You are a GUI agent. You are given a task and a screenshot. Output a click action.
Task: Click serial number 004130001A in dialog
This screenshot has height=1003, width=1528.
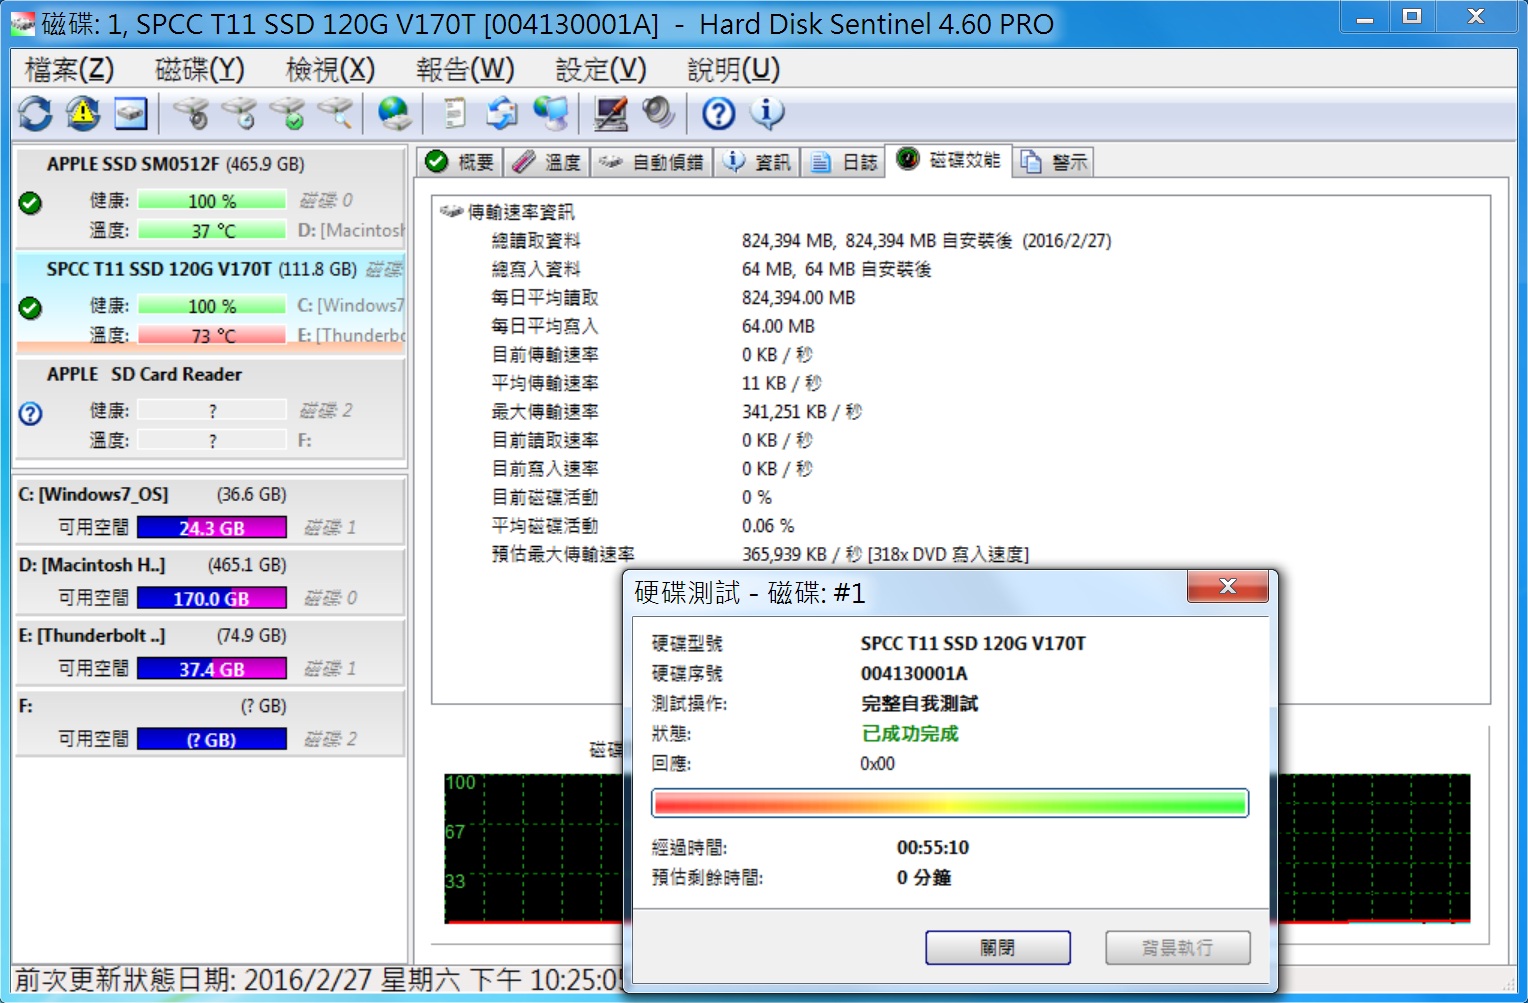914,674
